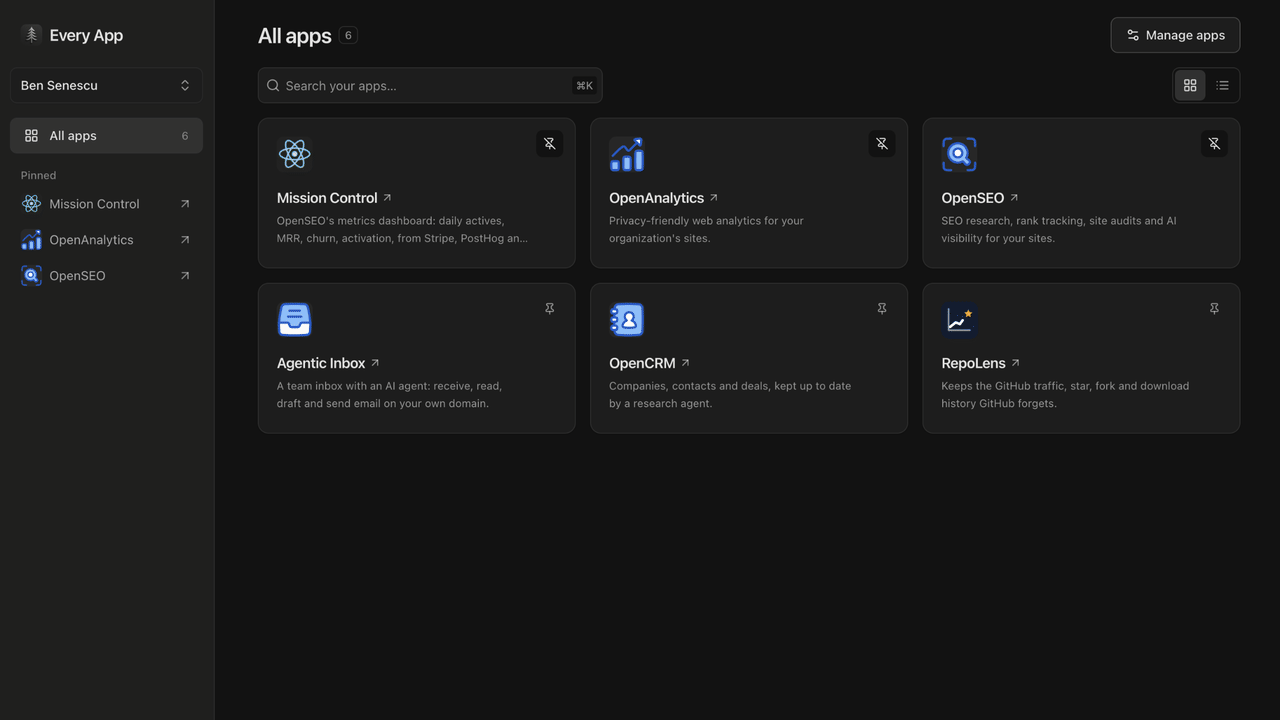
Task: Click sidebar Mission Control external arrow
Action: [x=184, y=204]
